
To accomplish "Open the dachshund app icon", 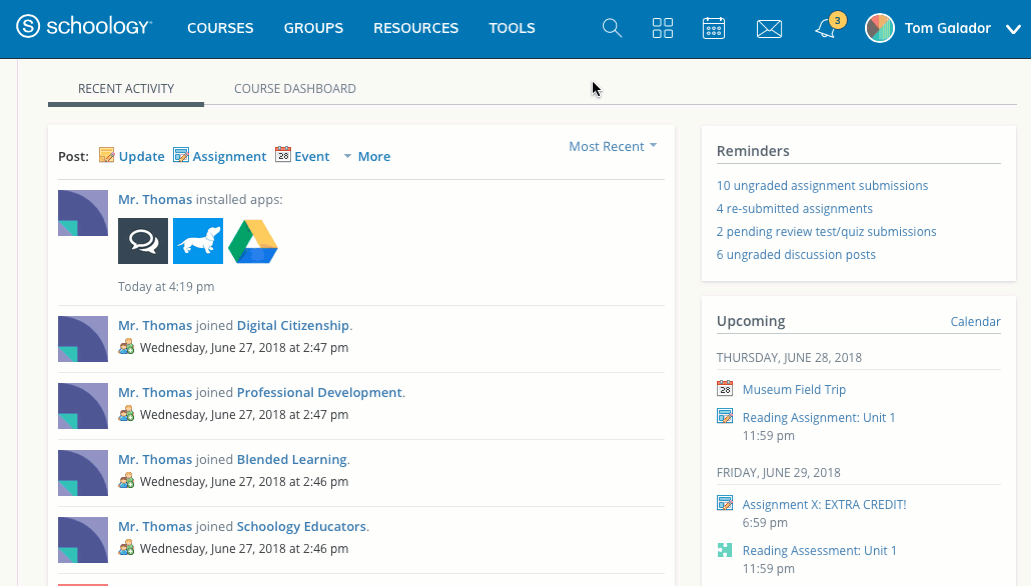I will pyautogui.click(x=198, y=241).
